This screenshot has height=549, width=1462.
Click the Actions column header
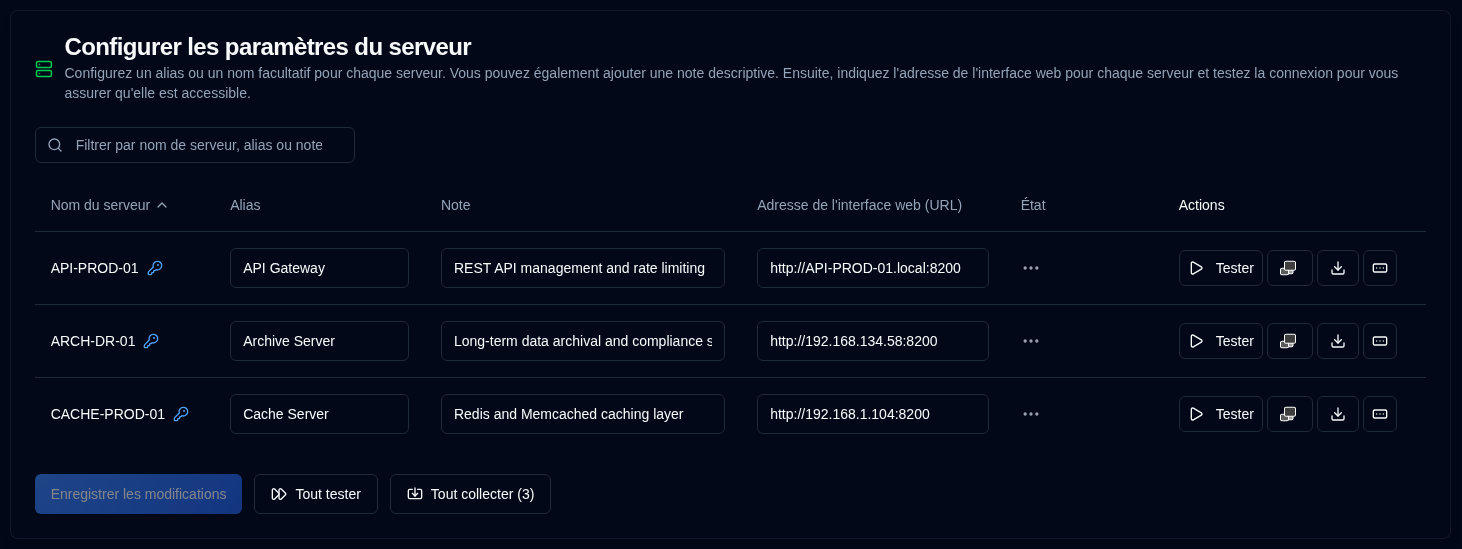1201,205
